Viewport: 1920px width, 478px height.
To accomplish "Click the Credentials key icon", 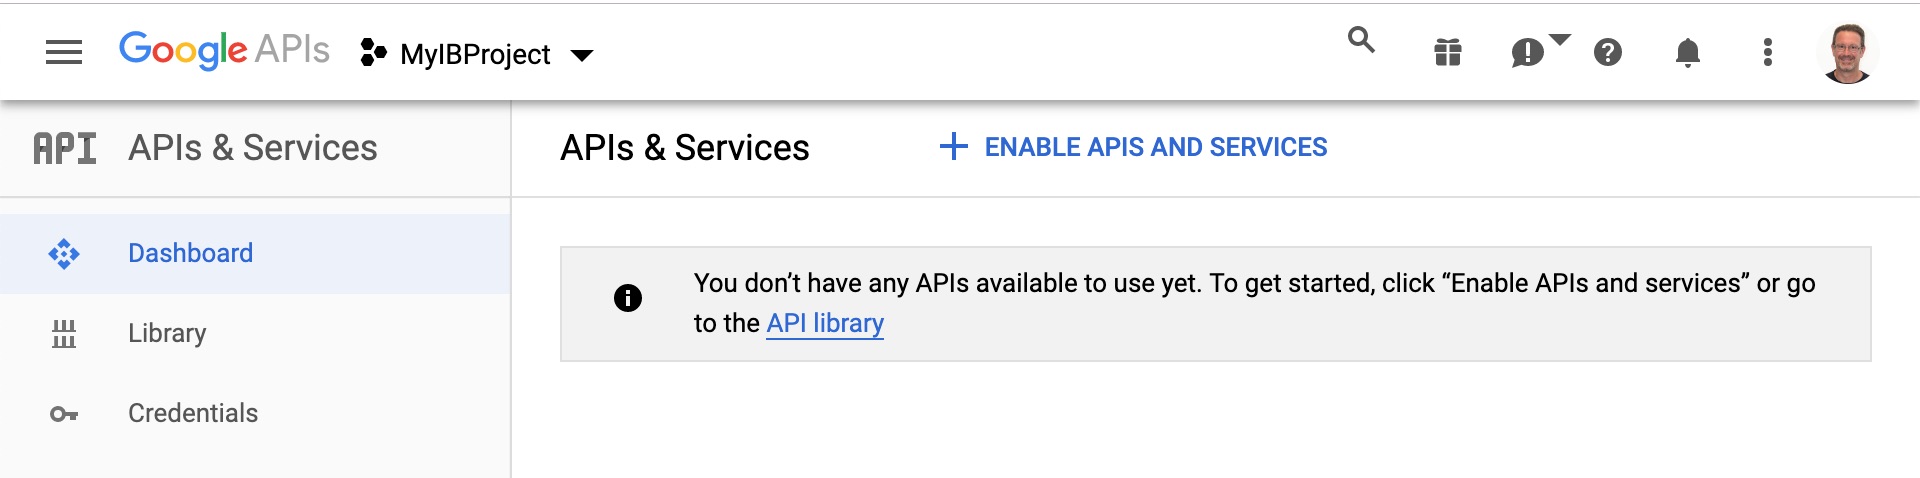I will pos(64,414).
